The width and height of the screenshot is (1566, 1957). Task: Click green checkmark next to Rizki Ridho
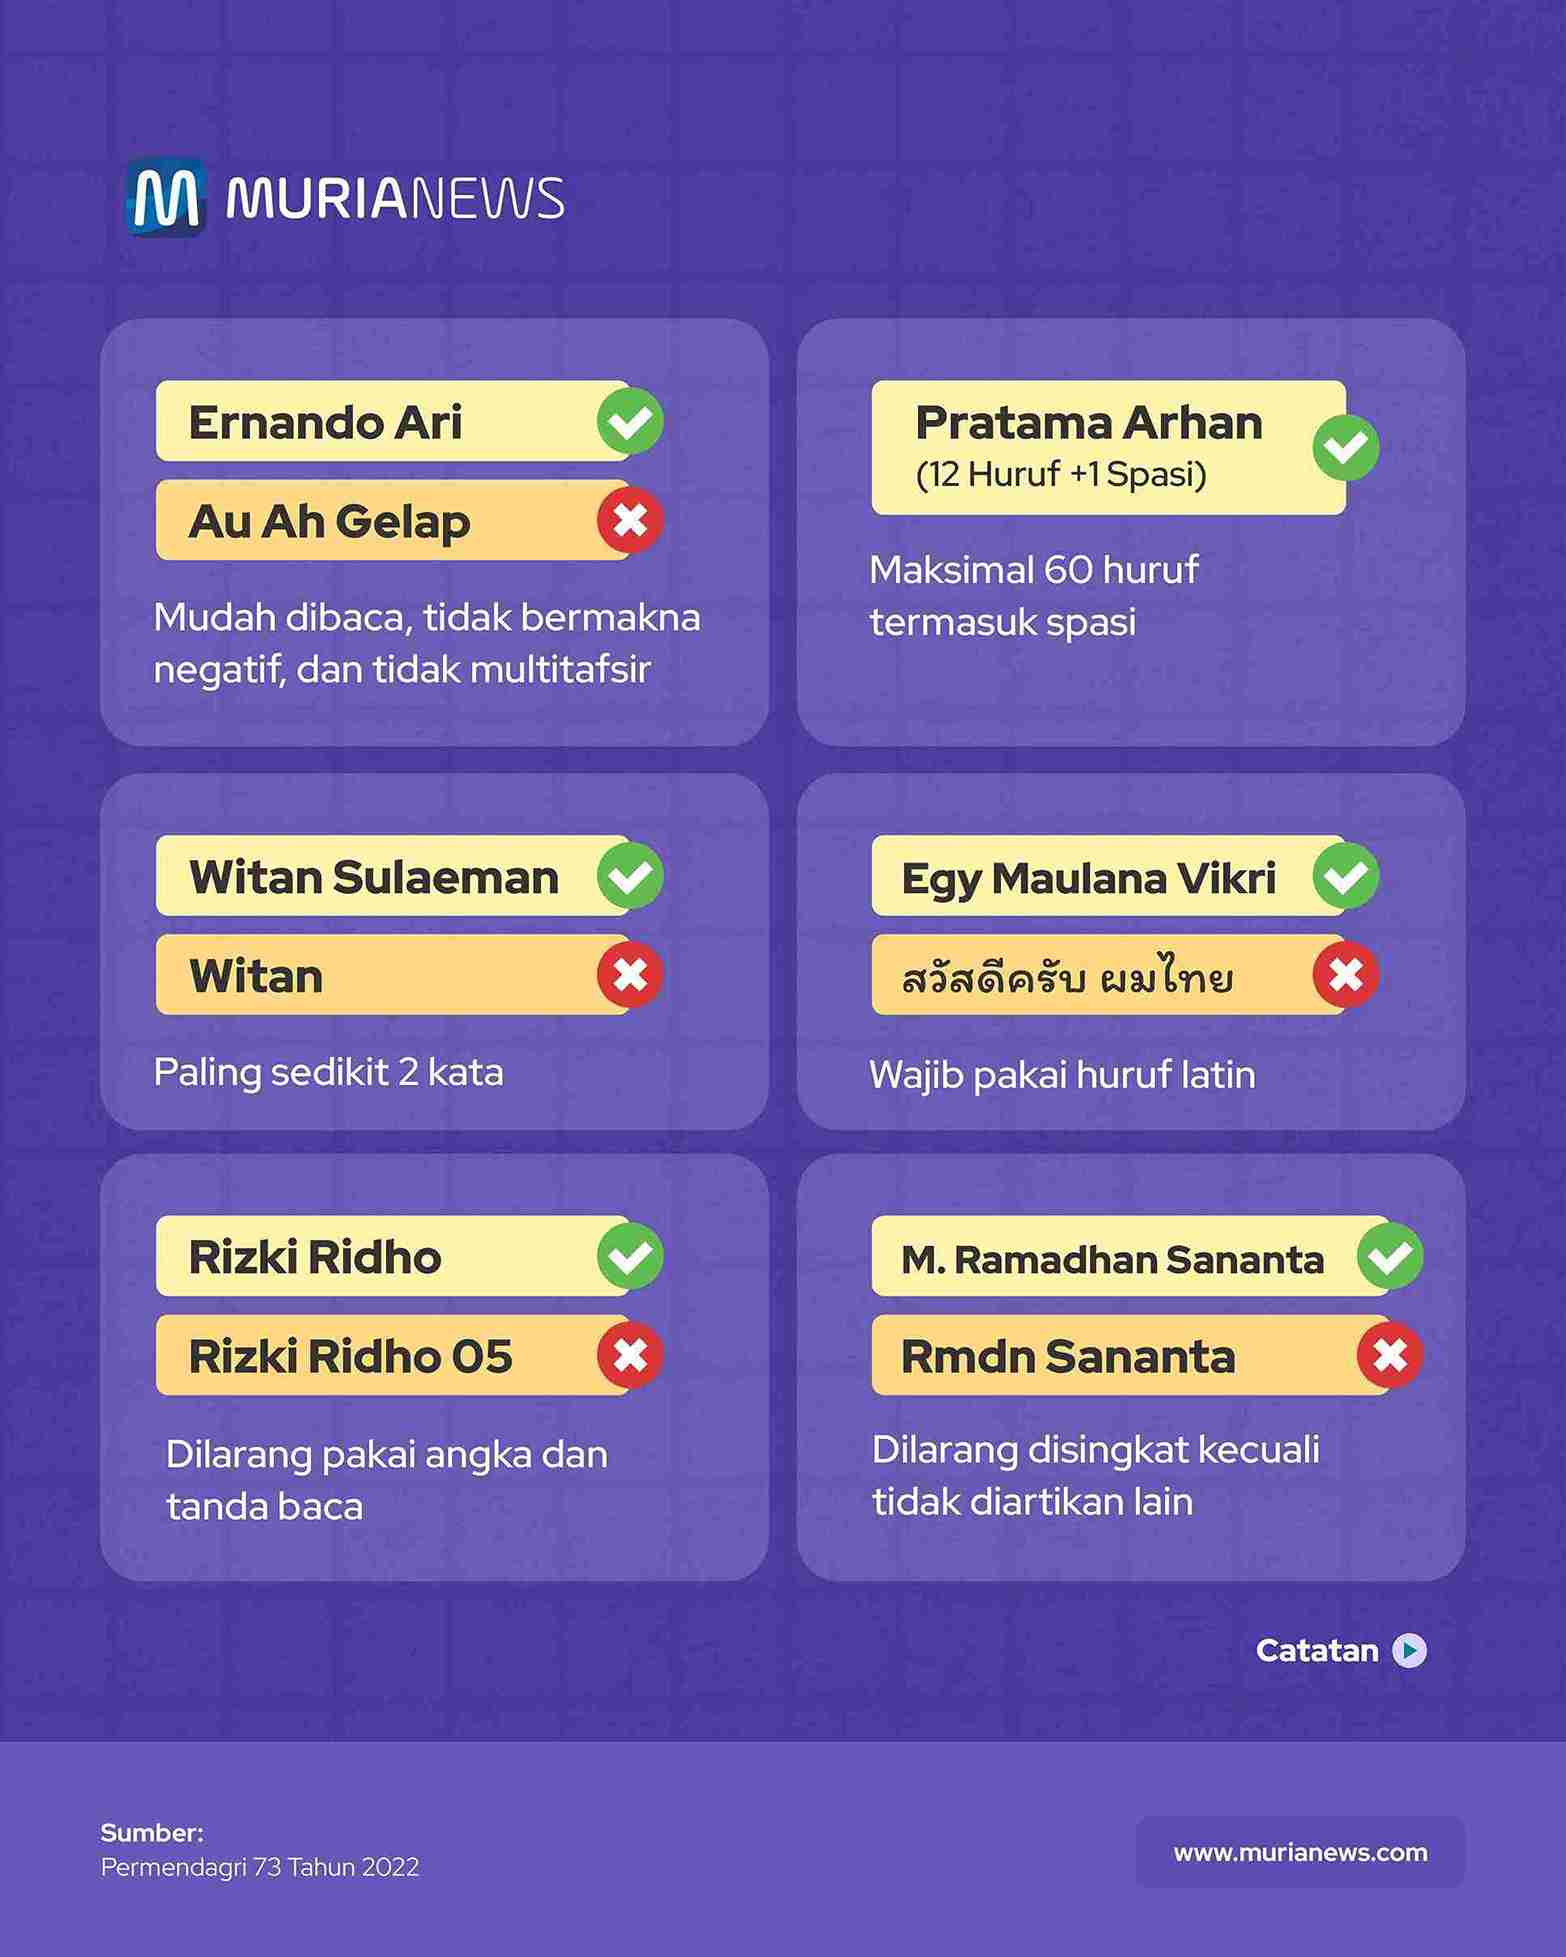(630, 1256)
